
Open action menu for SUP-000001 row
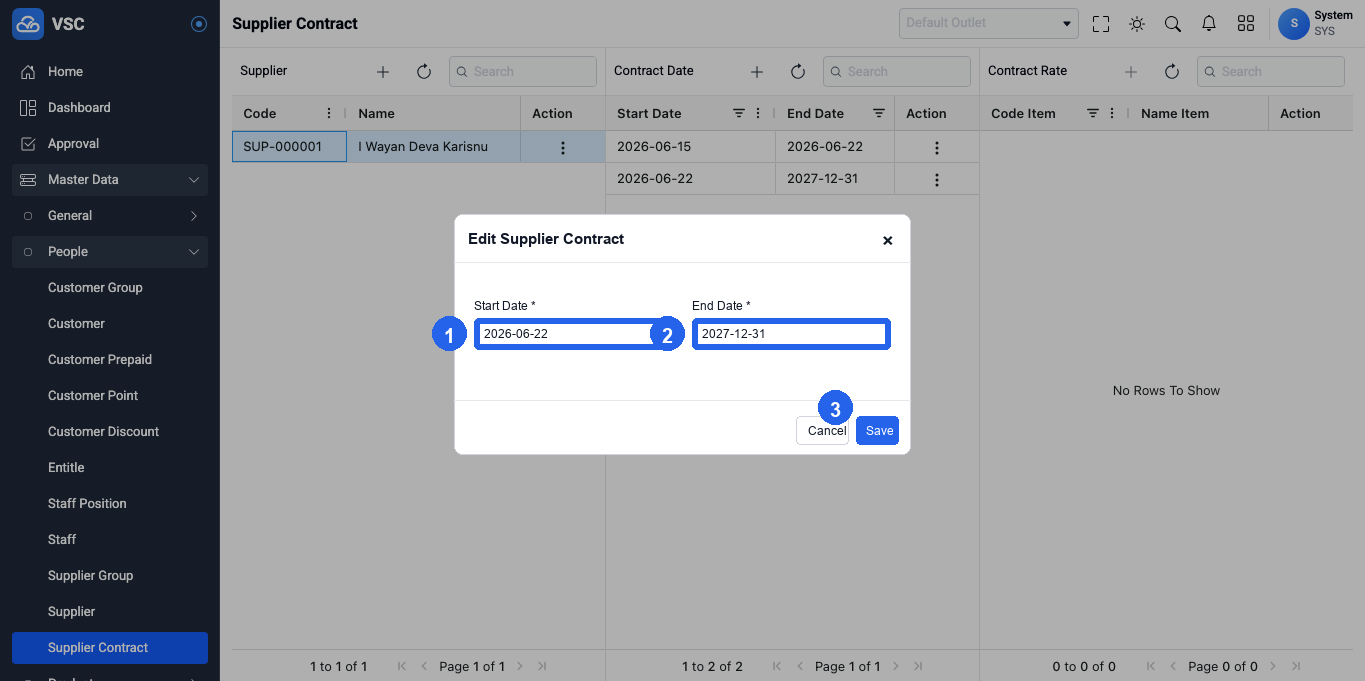point(563,148)
